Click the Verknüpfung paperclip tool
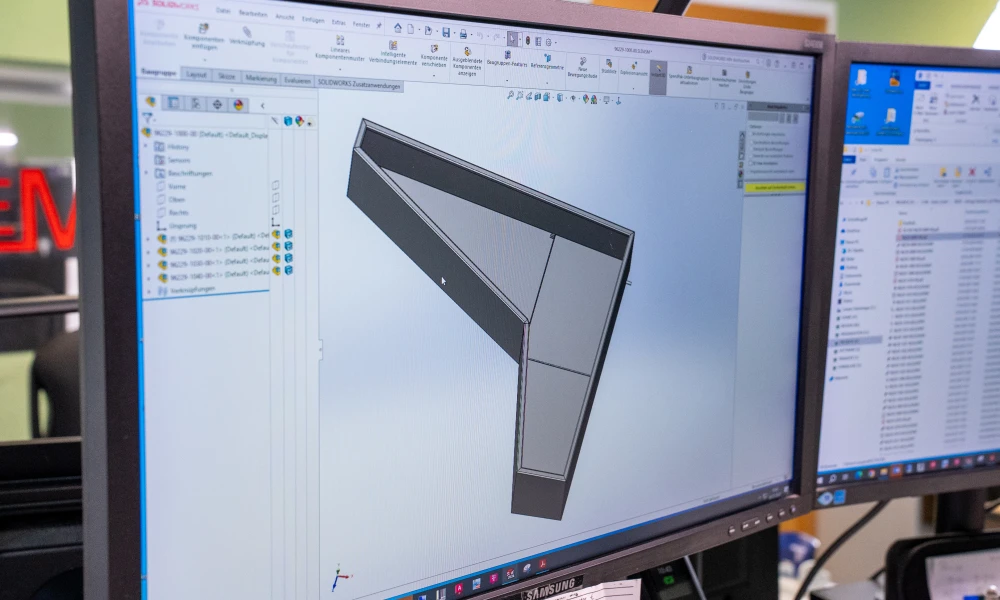 [247, 36]
